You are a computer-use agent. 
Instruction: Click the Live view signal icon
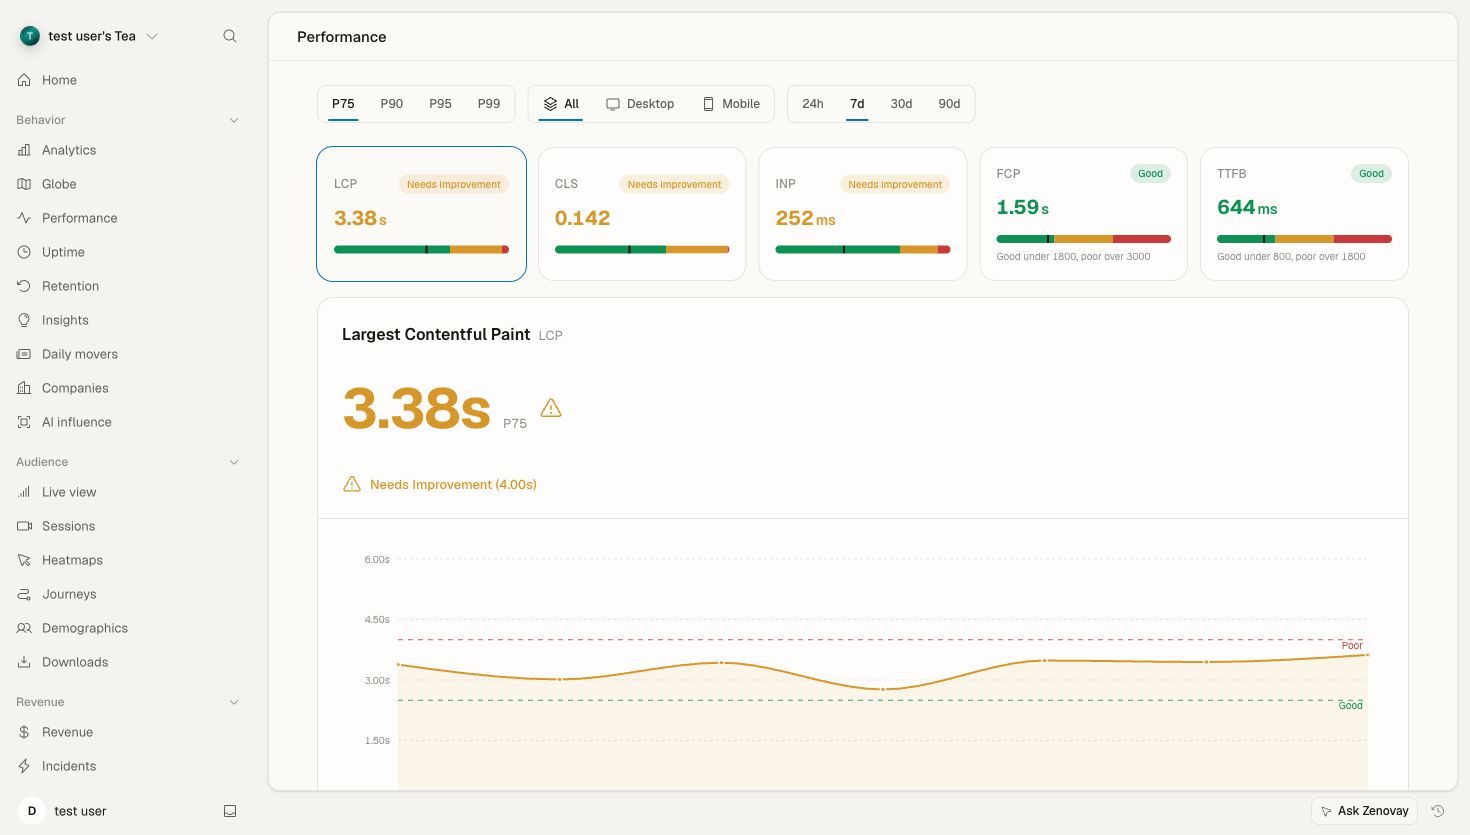click(x=24, y=492)
